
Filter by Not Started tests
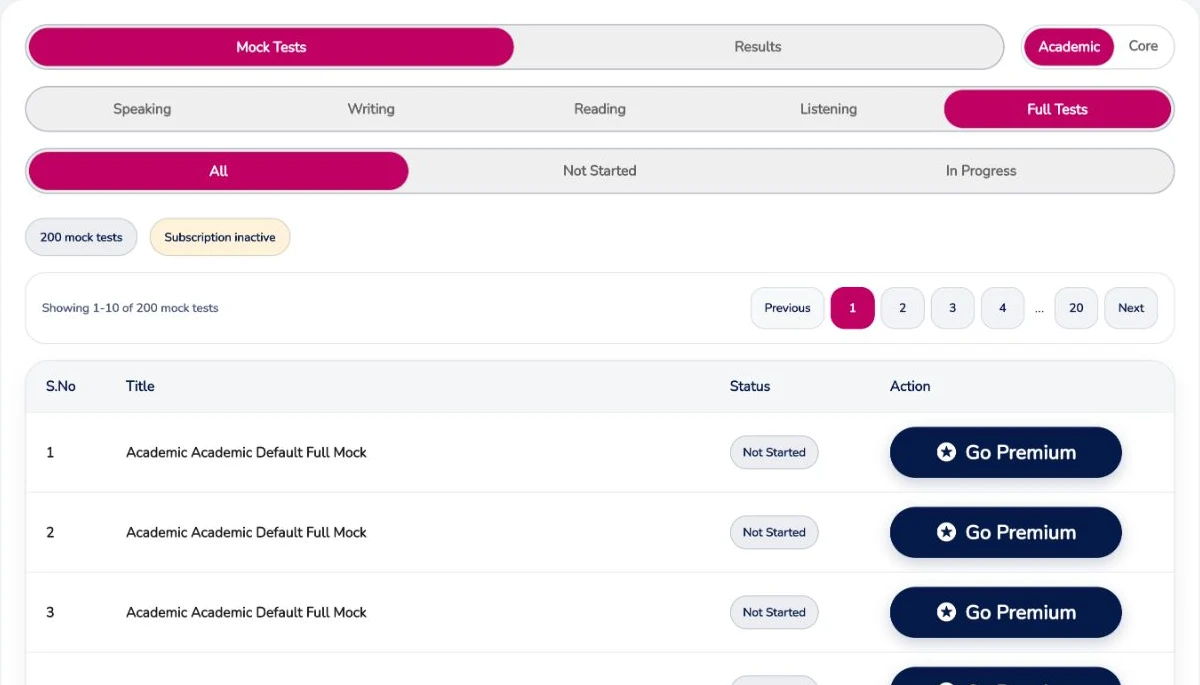pyautogui.click(x=600, y=171)
